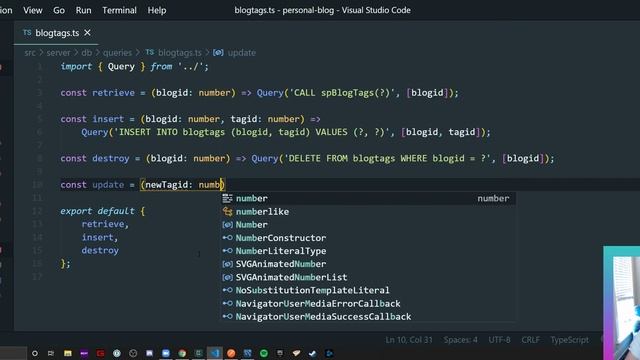Change indentation via Spaces: 4
This screenshot has height=360, width=640.
[x=460, y=340]
